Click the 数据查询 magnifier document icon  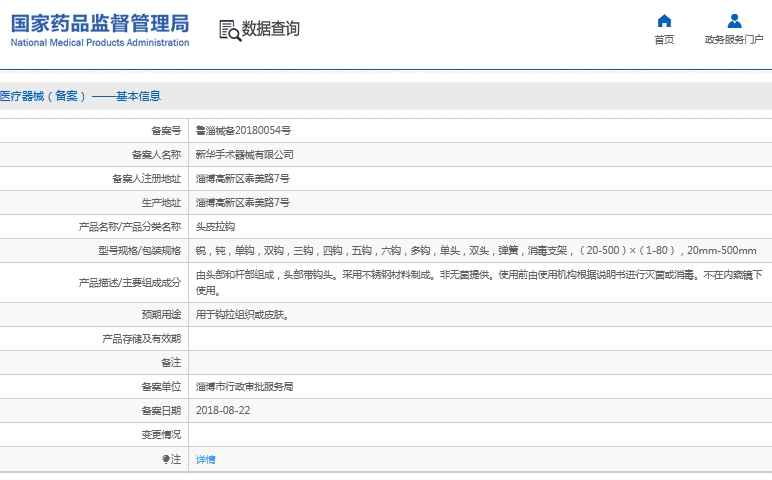click(x=230, y=31)
